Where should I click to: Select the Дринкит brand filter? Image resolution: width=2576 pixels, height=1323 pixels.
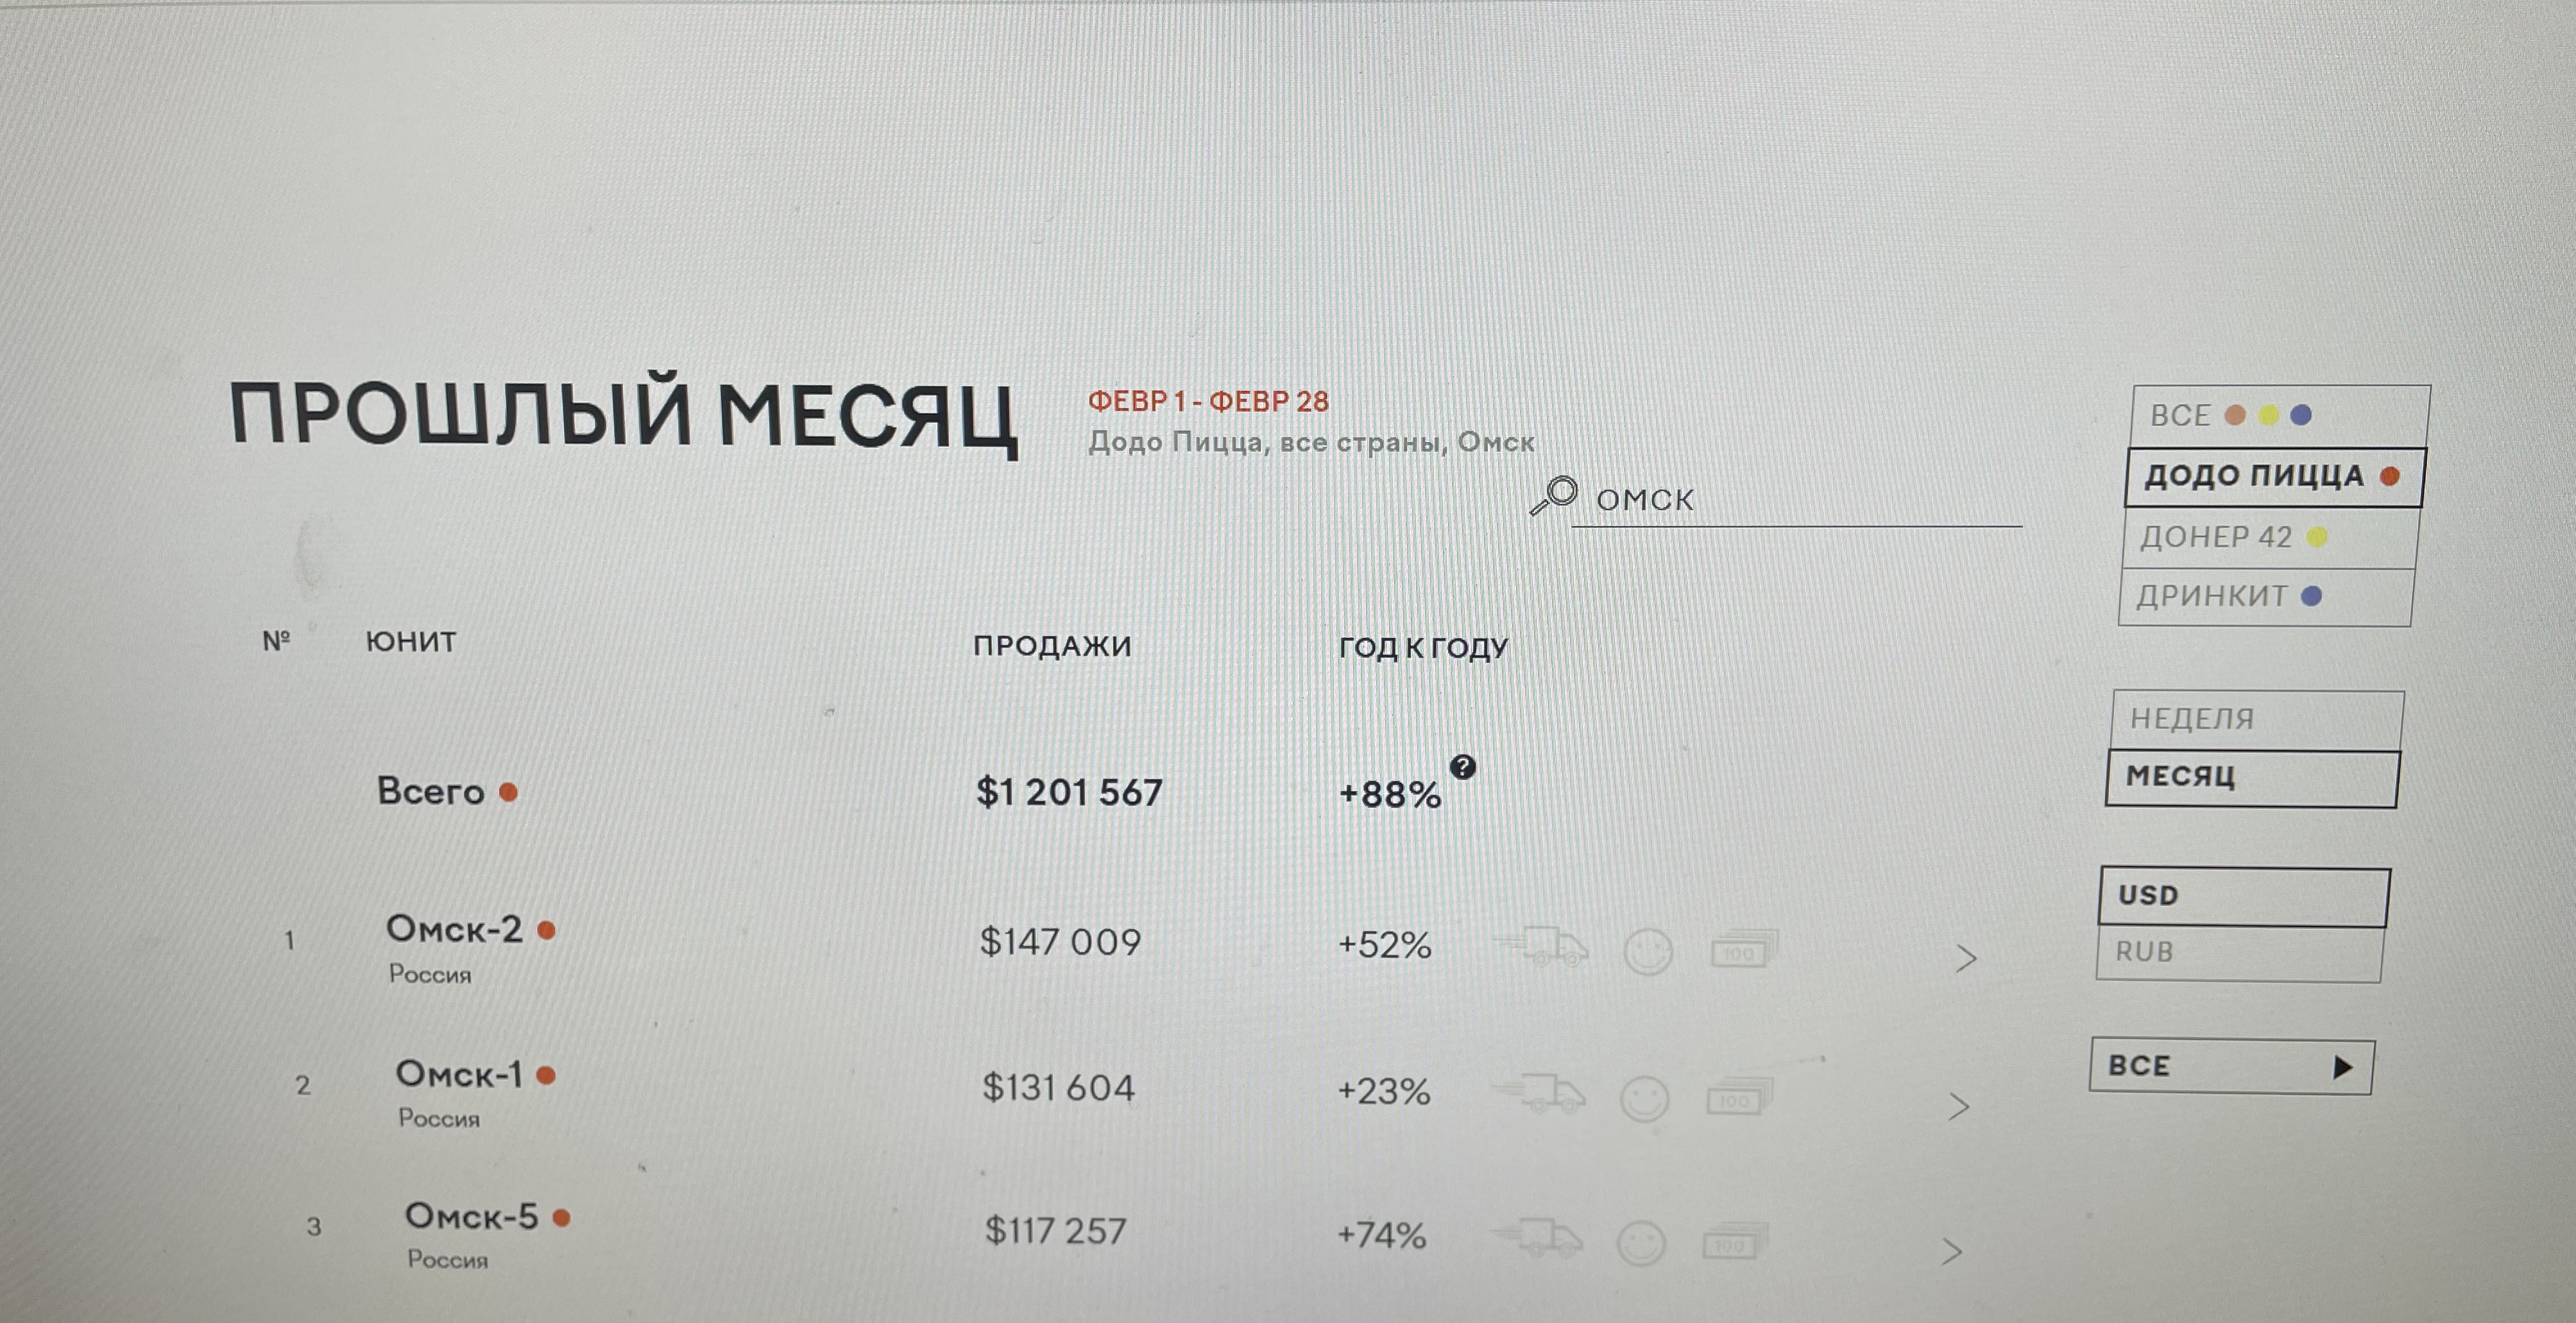point(2264,597)
